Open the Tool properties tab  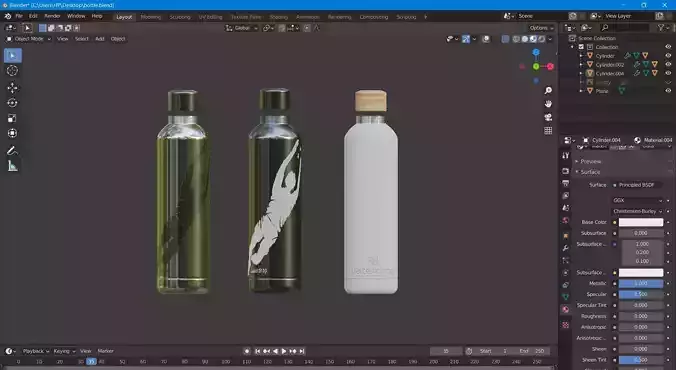pos(566,156)
